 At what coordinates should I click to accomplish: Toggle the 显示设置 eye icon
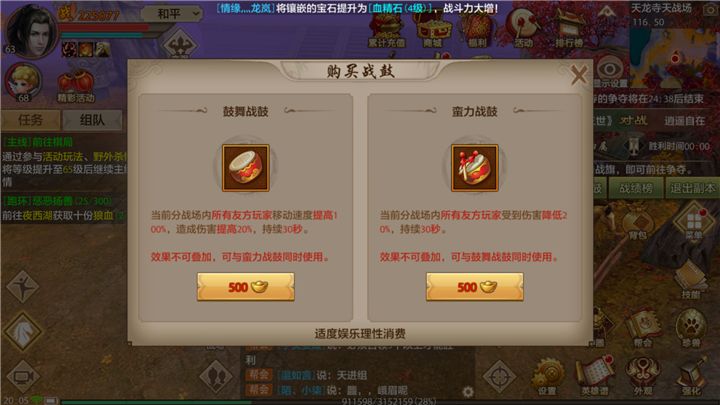click(x=610, y=73)
